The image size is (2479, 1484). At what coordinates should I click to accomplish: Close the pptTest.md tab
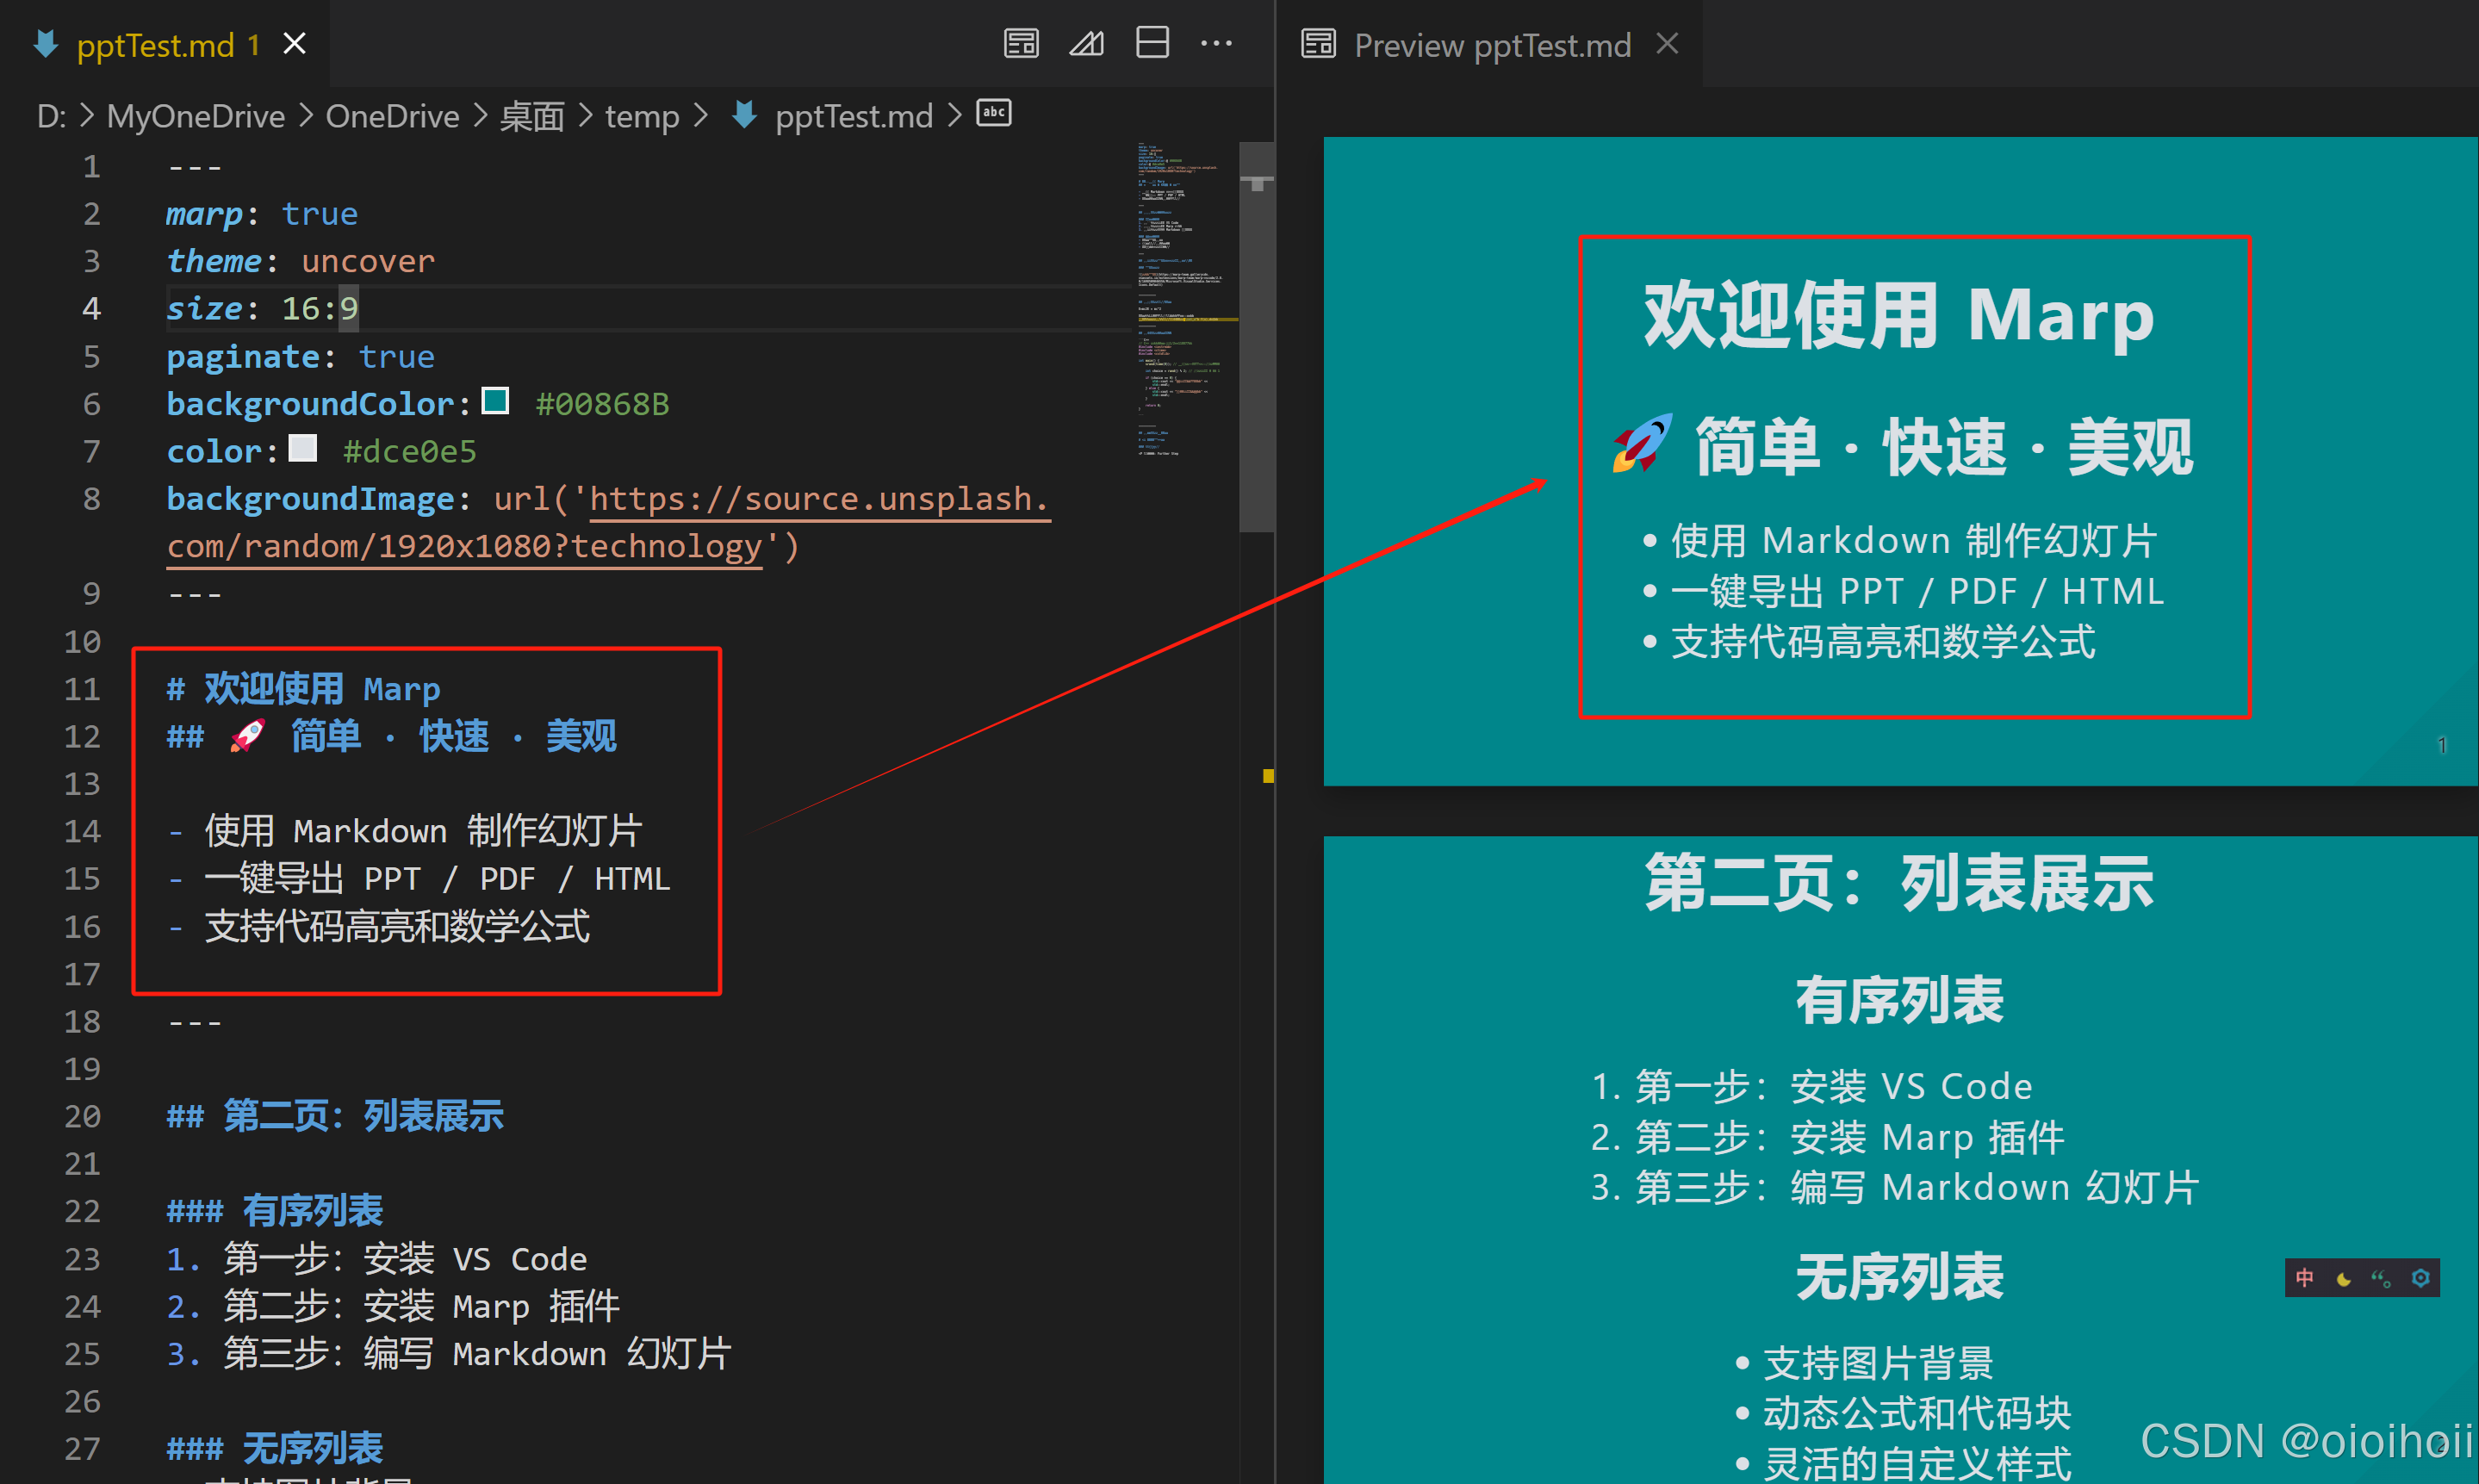pos(293,44)
